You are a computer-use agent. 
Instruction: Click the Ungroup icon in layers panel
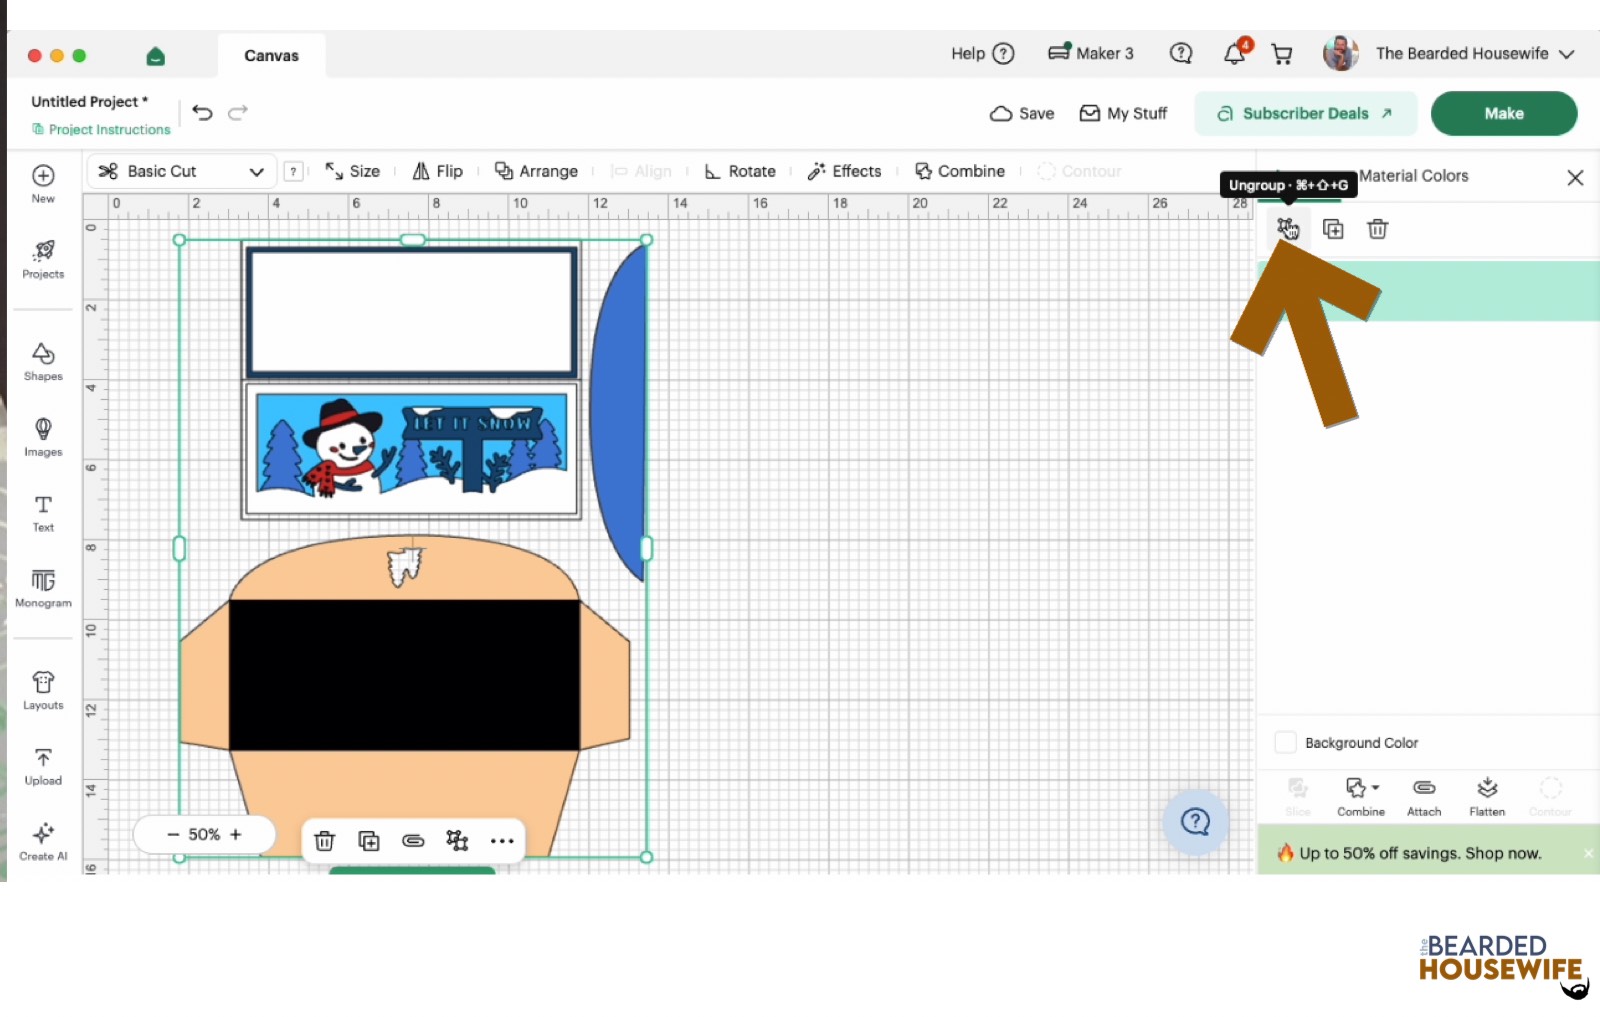(1287, 229)
